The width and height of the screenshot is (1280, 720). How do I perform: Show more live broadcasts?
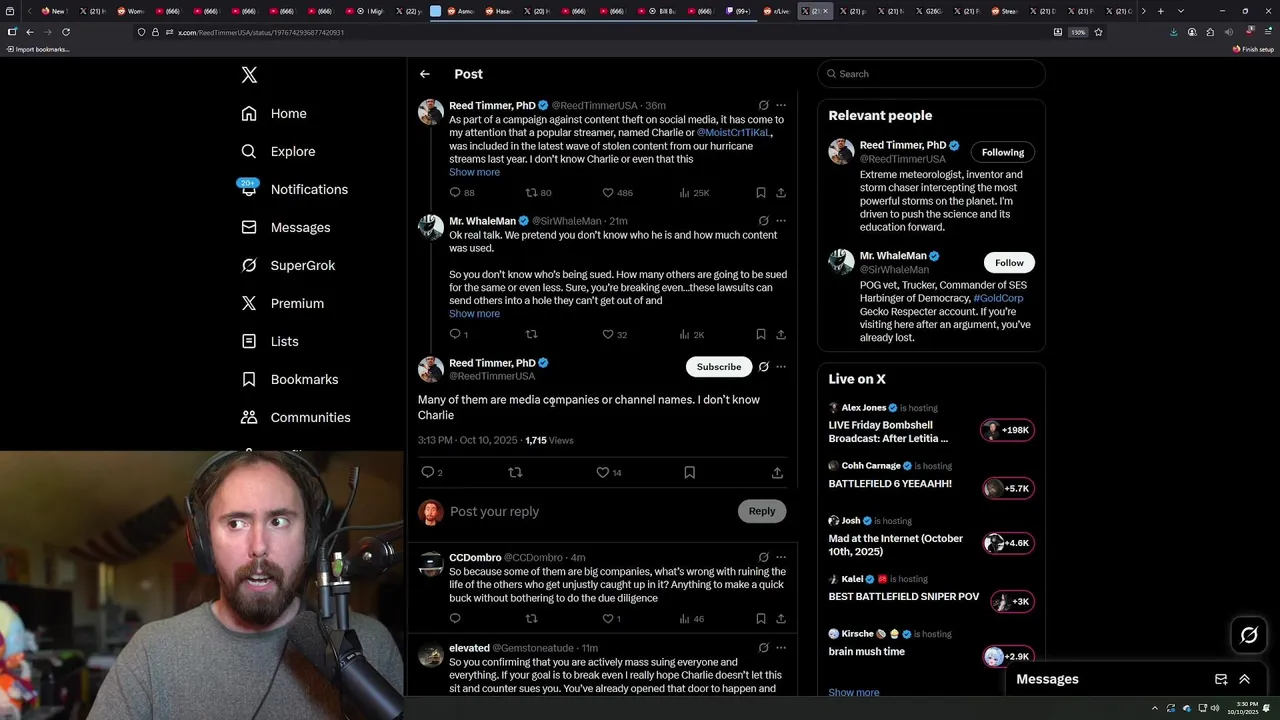(x=854, y=692)
